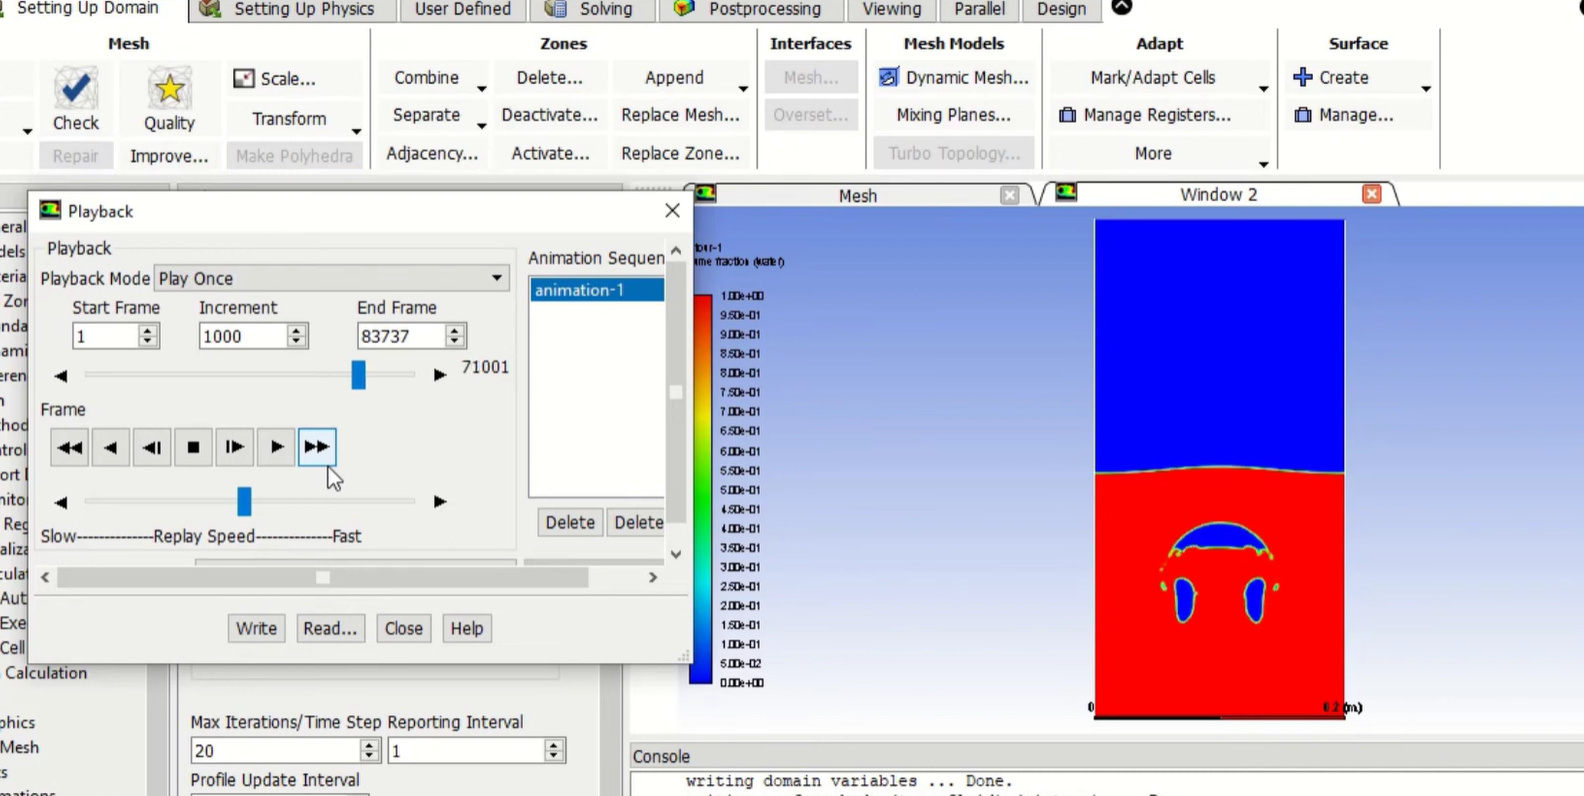Click the Write button in Playback
The width and height of the screenshot is (1584, 796).
point(256,628)
